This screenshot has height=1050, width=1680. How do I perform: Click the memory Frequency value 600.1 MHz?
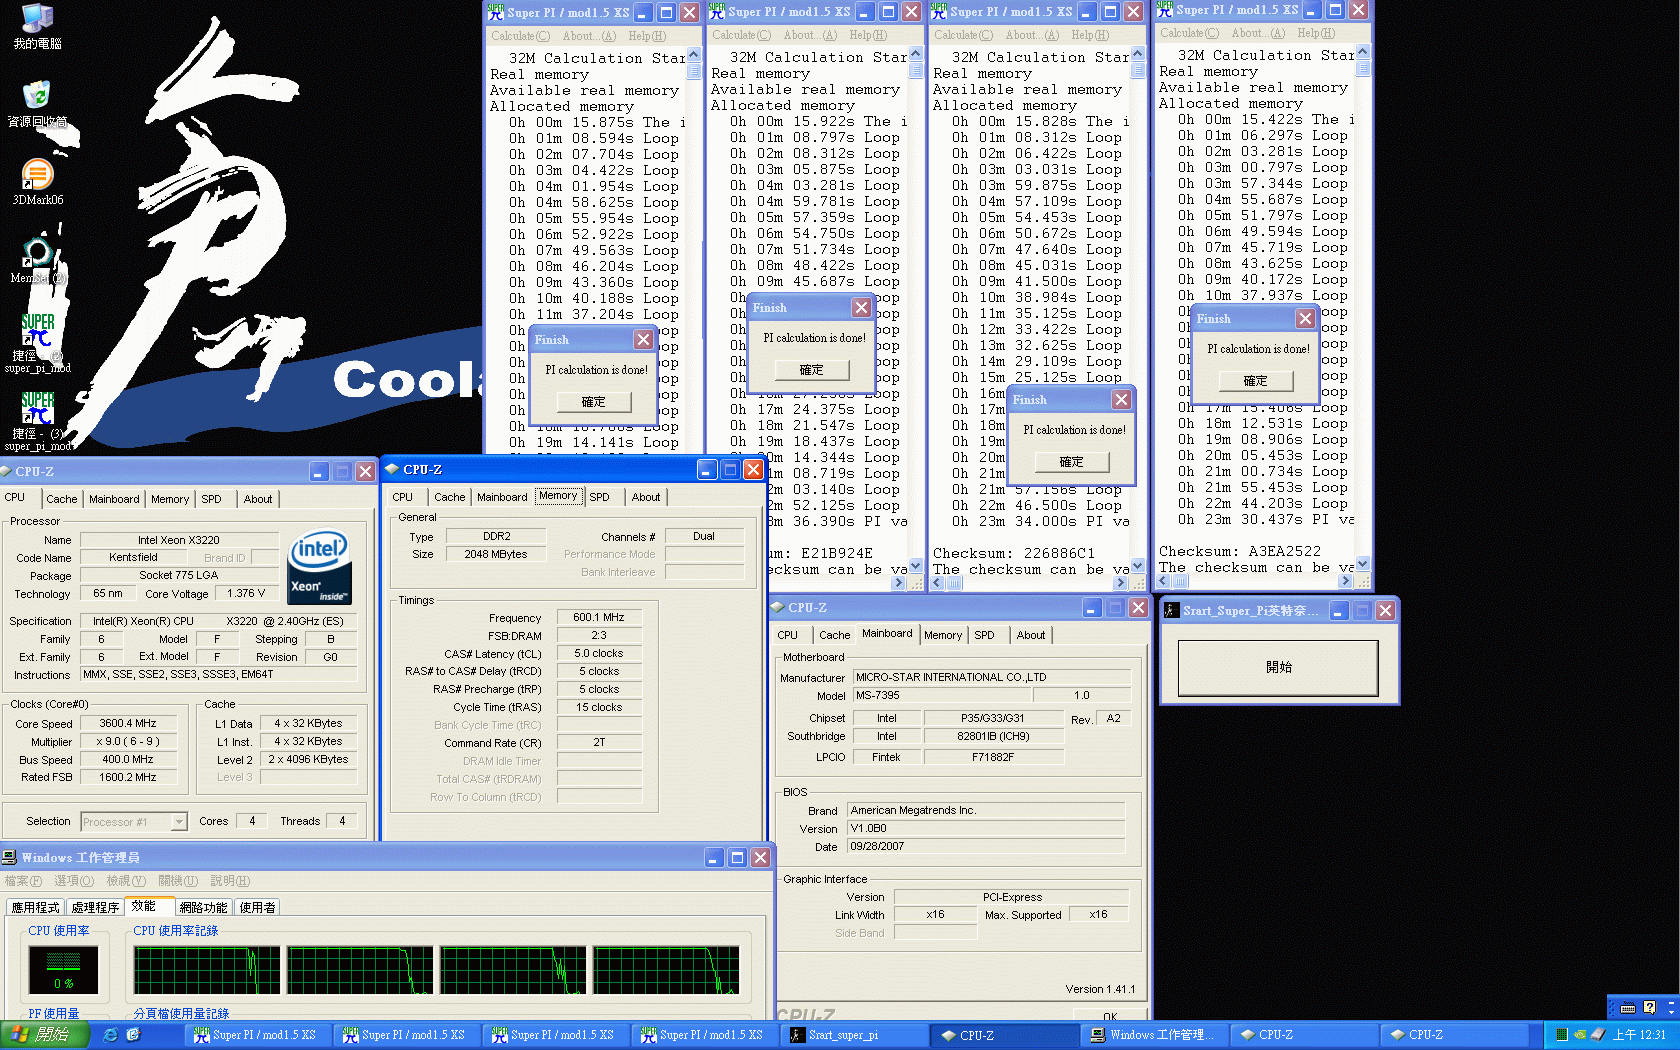tap(599, 617)
